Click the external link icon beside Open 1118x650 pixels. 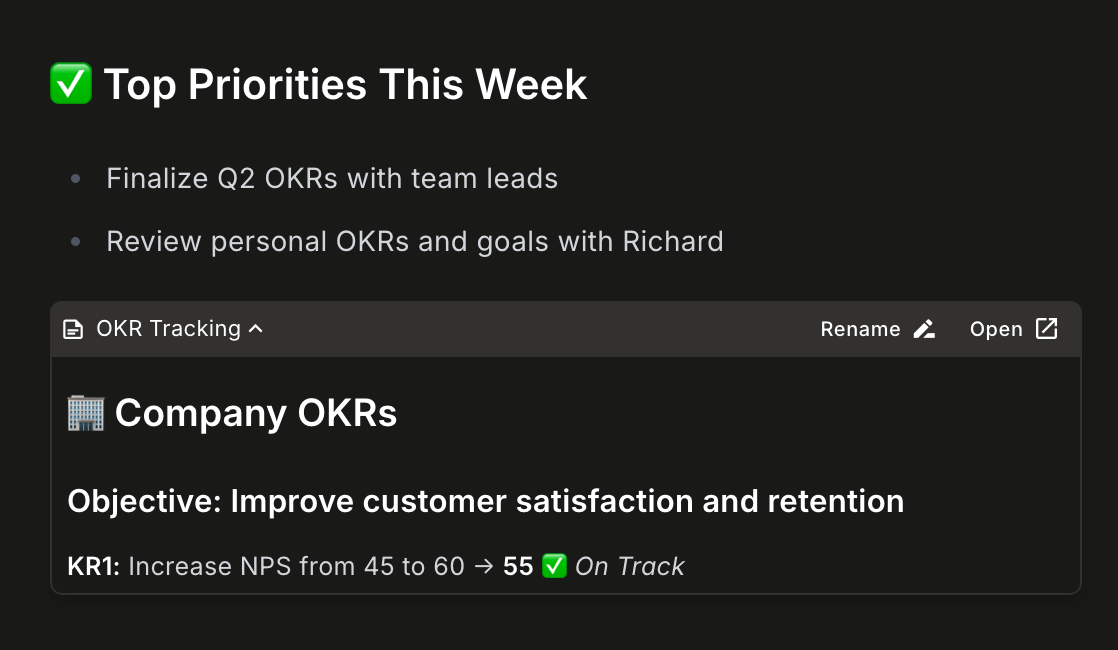[1046, 328]
